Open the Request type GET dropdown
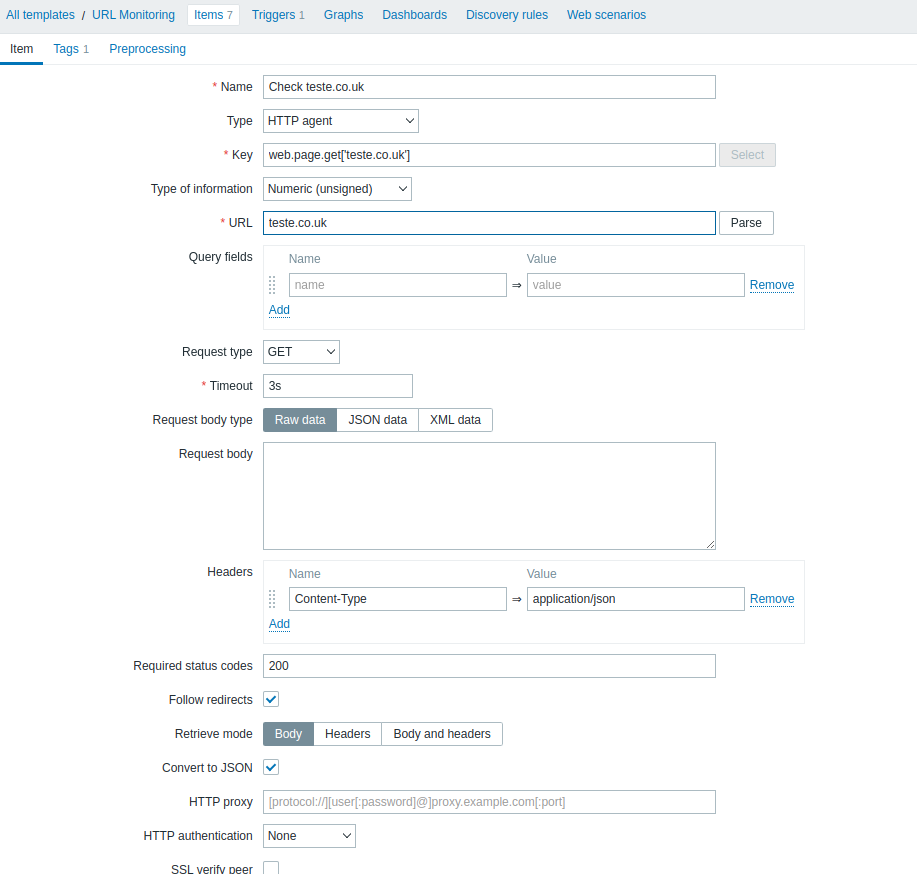Image resolution: width=917 pixels, height=874 pixels. pos(301,352)
